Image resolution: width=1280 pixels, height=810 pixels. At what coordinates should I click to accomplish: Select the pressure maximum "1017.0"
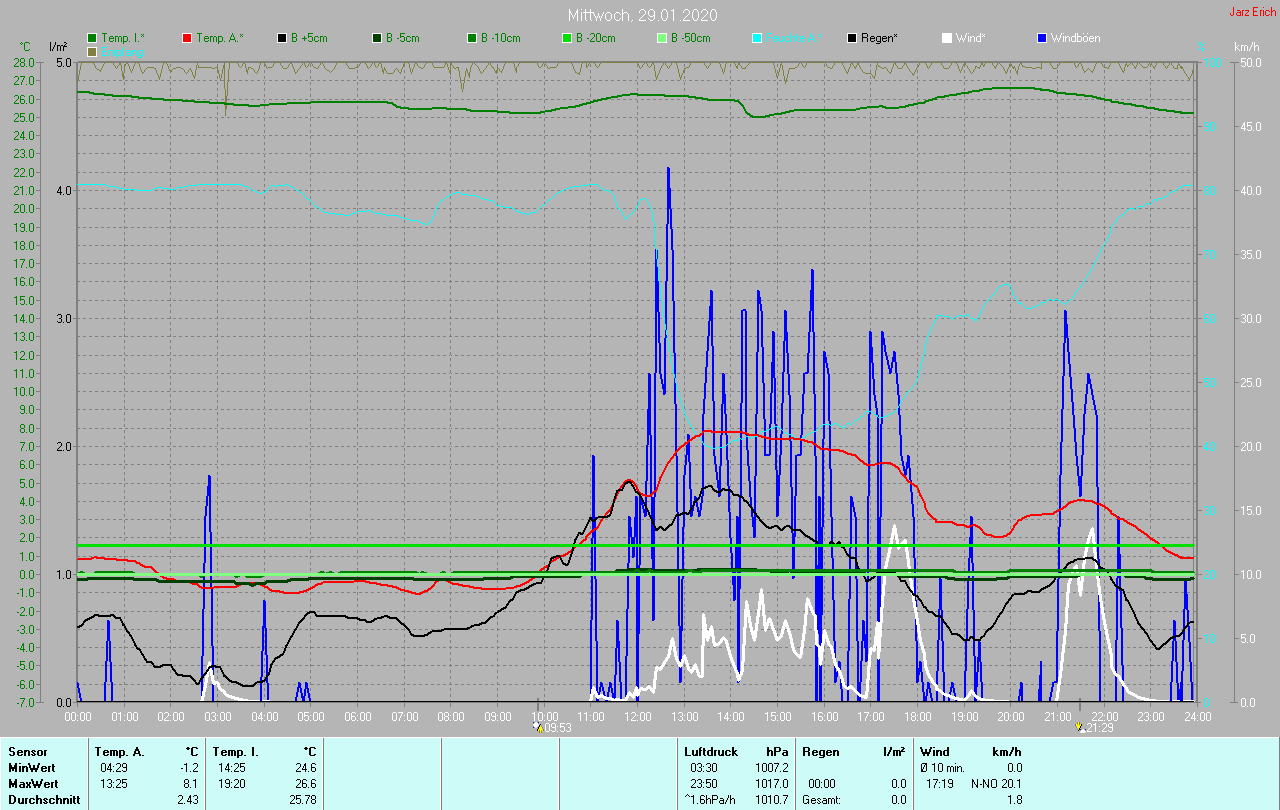tap(772, 784)
